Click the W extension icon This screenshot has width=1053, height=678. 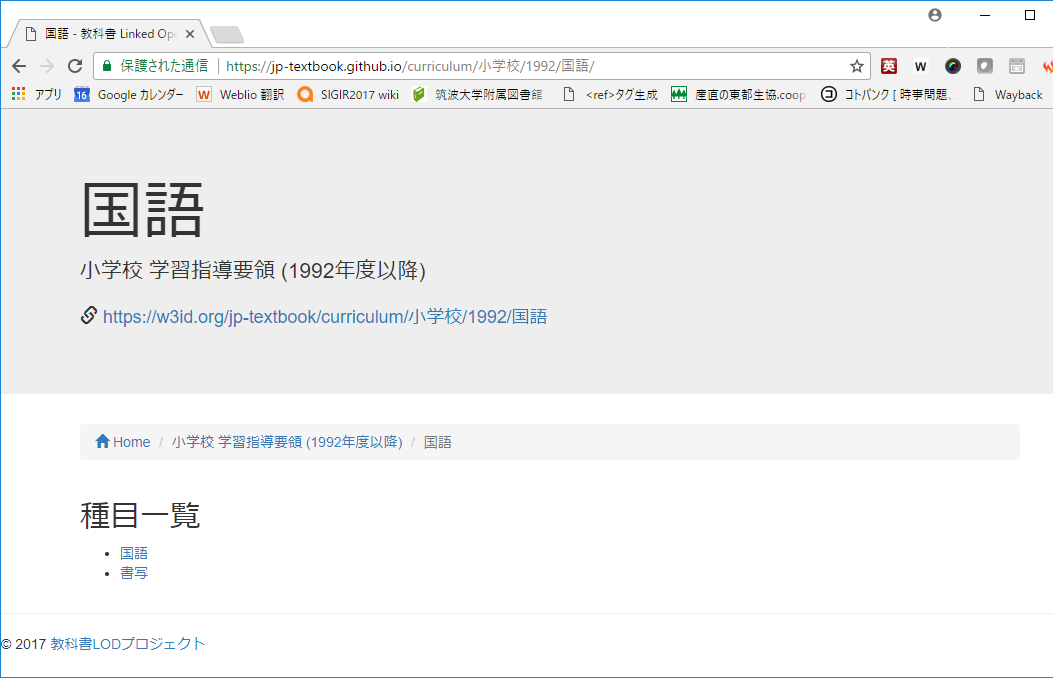click(x=919, y=65)
